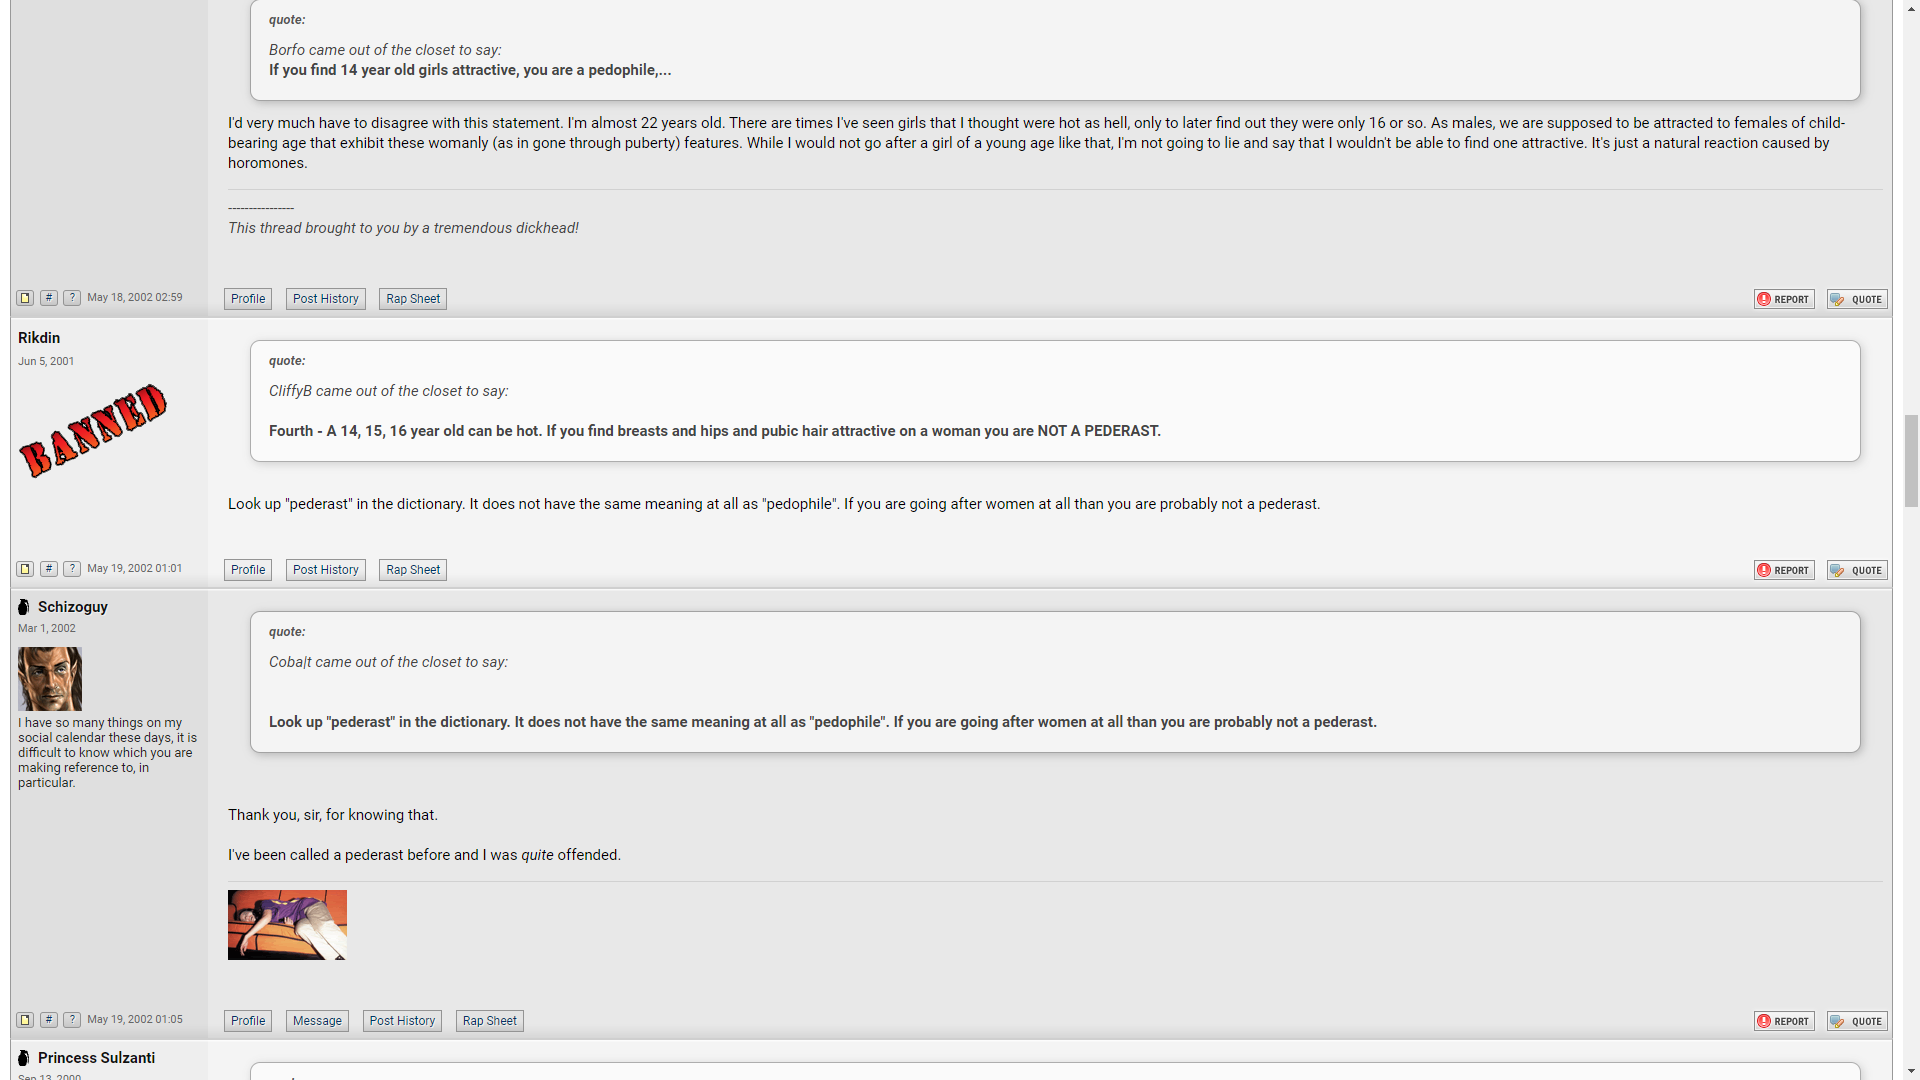Report Rikdin's post from May 19, 2002 01:01
1920x1080 pixels.
[x=1784, y=570]
